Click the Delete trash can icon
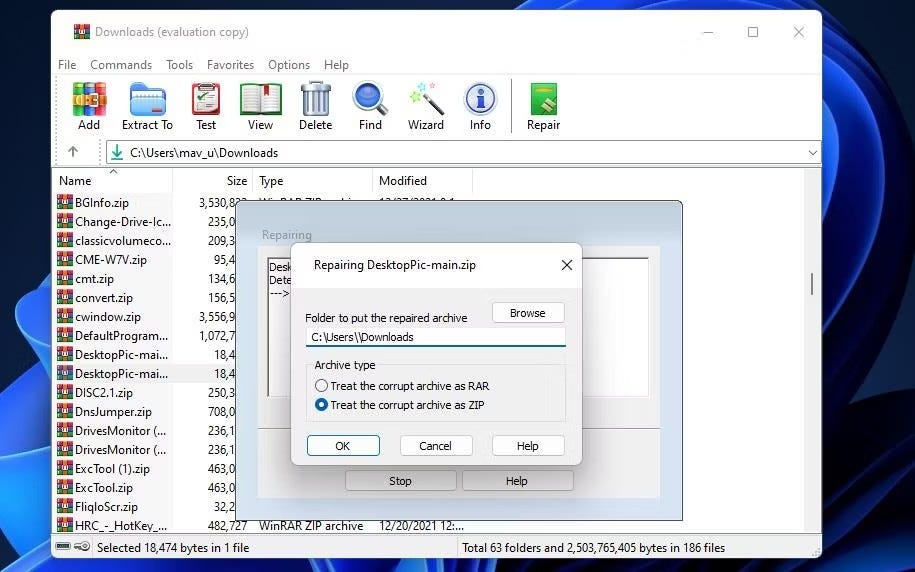This screenshot has width=915, height=572. point(316,99)
